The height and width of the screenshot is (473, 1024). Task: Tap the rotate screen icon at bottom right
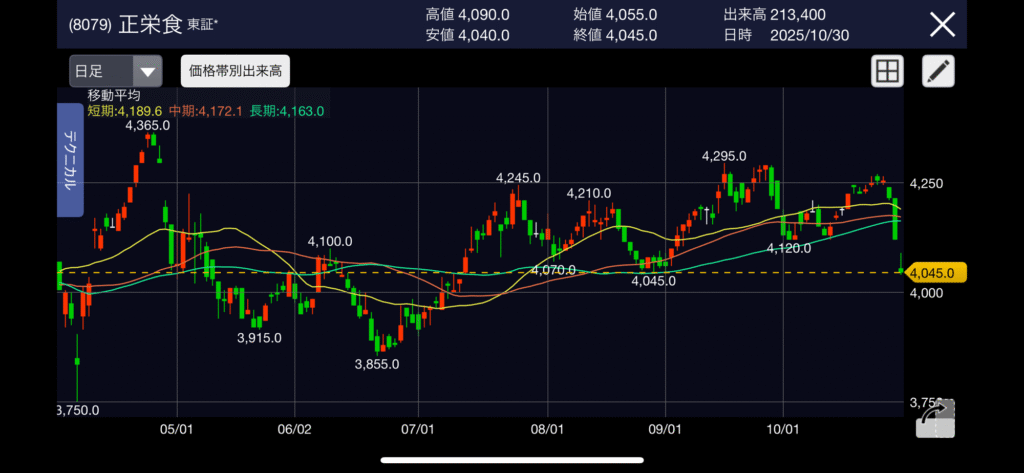(x=934, y=417)
